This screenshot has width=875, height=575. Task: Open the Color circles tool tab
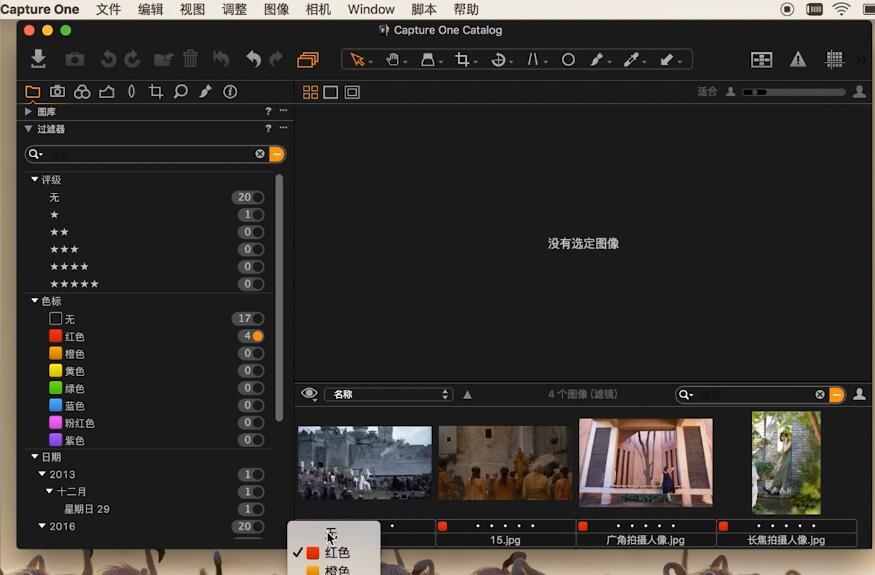[82, 92]
